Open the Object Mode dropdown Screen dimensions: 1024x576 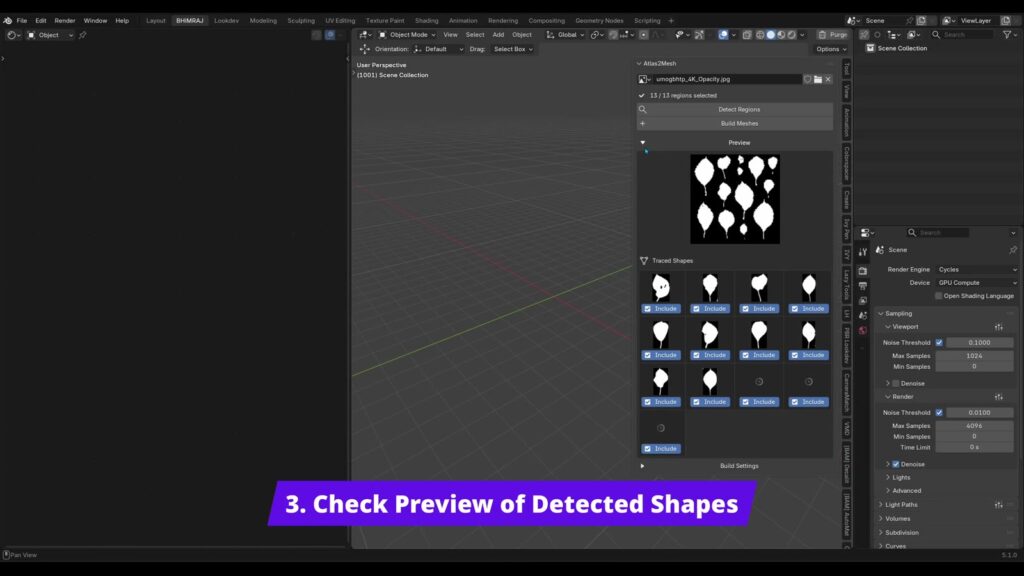coord(407,35)
